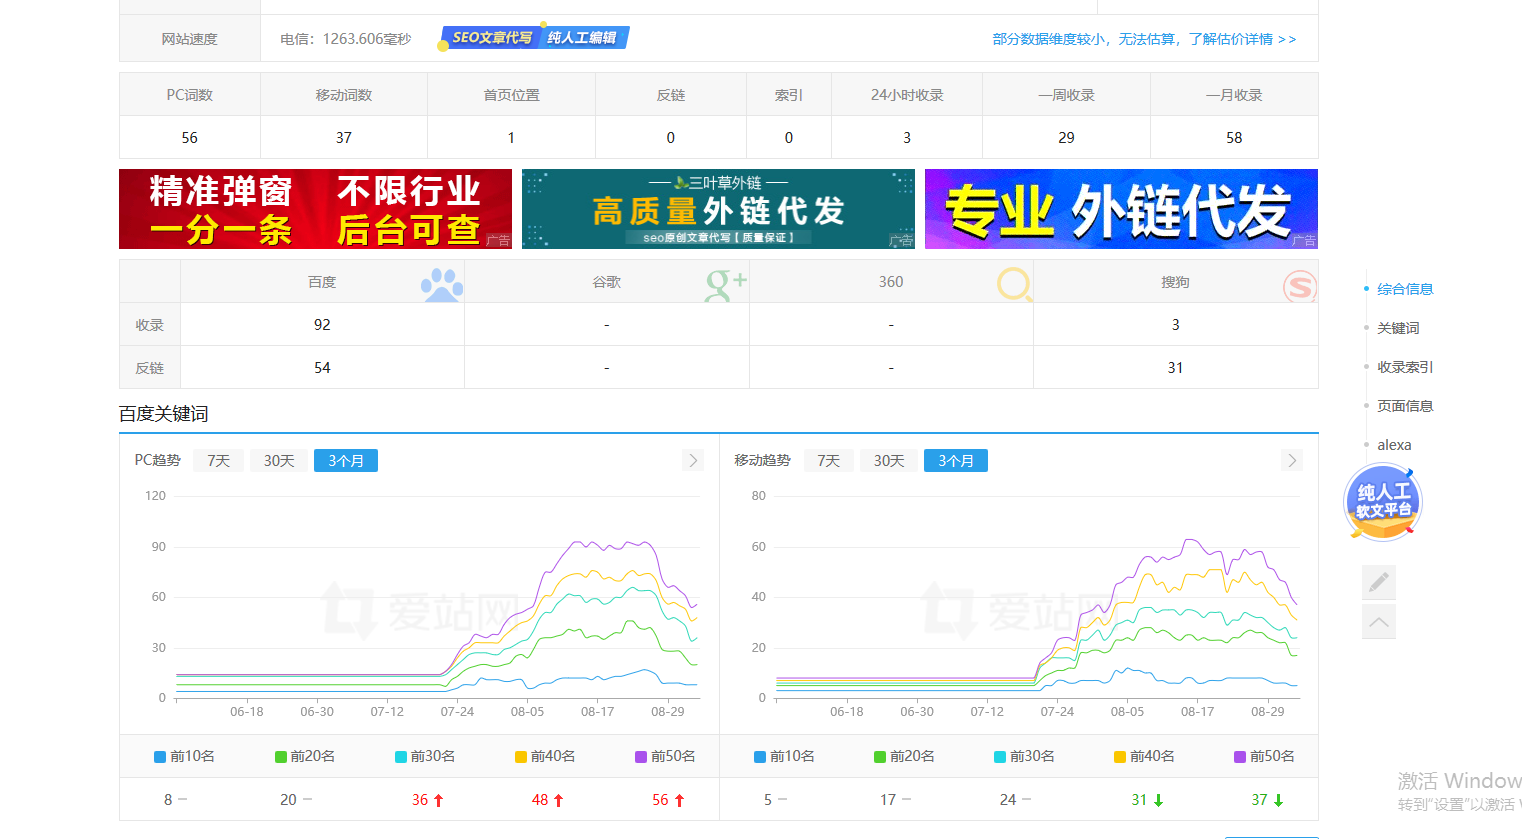The image size is (1522, 839).
Task: Click the Baidu paw icon
Action: (x=442, y=285)
